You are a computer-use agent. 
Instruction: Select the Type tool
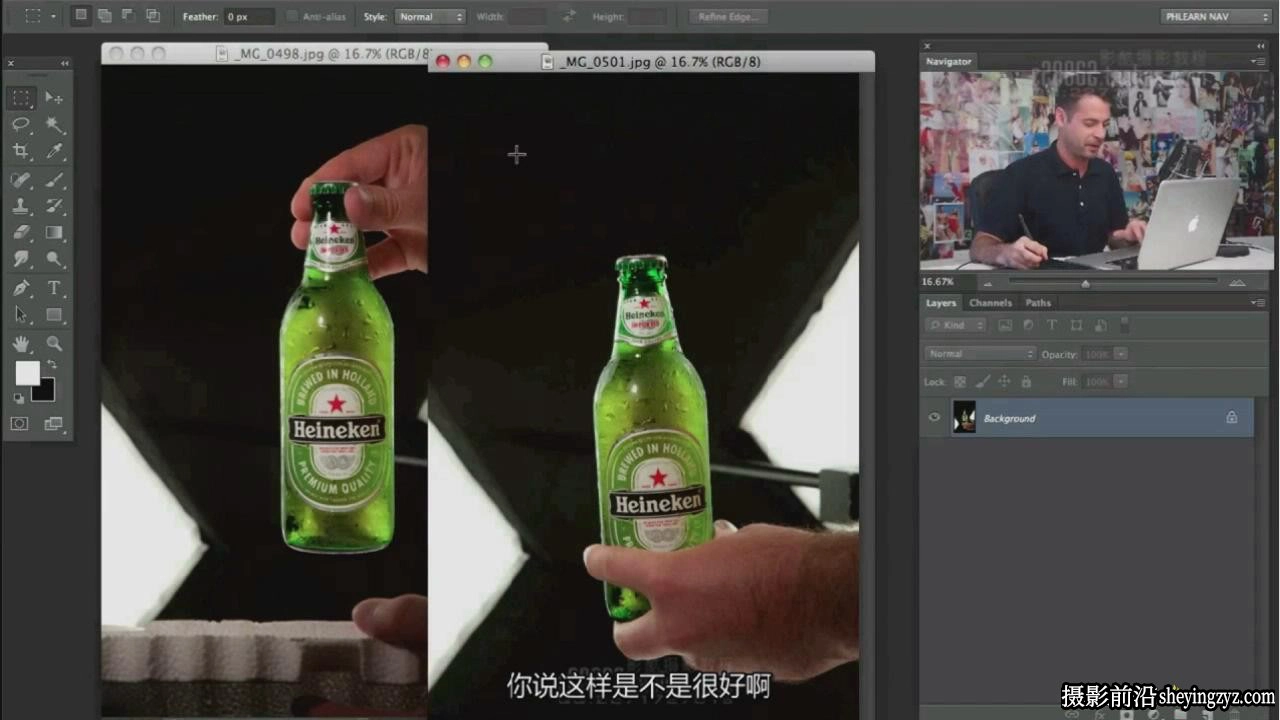[x=54, y=288]
